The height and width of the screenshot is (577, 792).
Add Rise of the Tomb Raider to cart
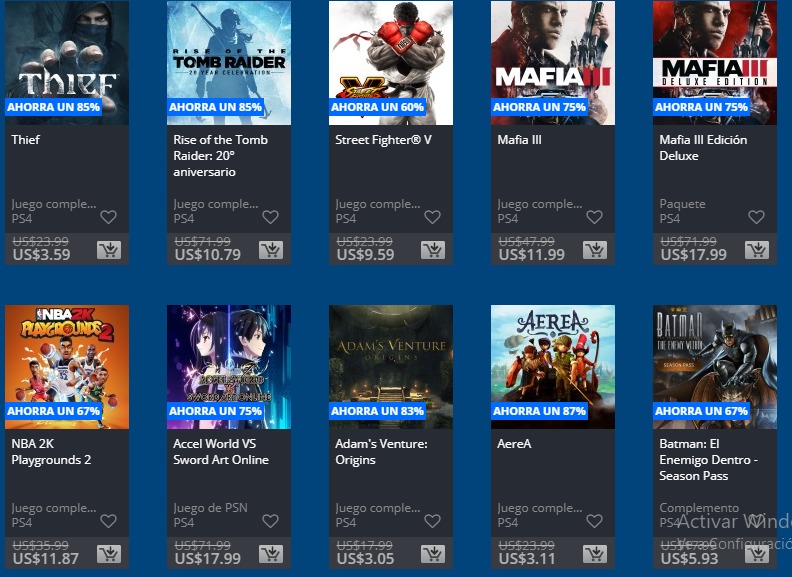[x=270, y=250]
